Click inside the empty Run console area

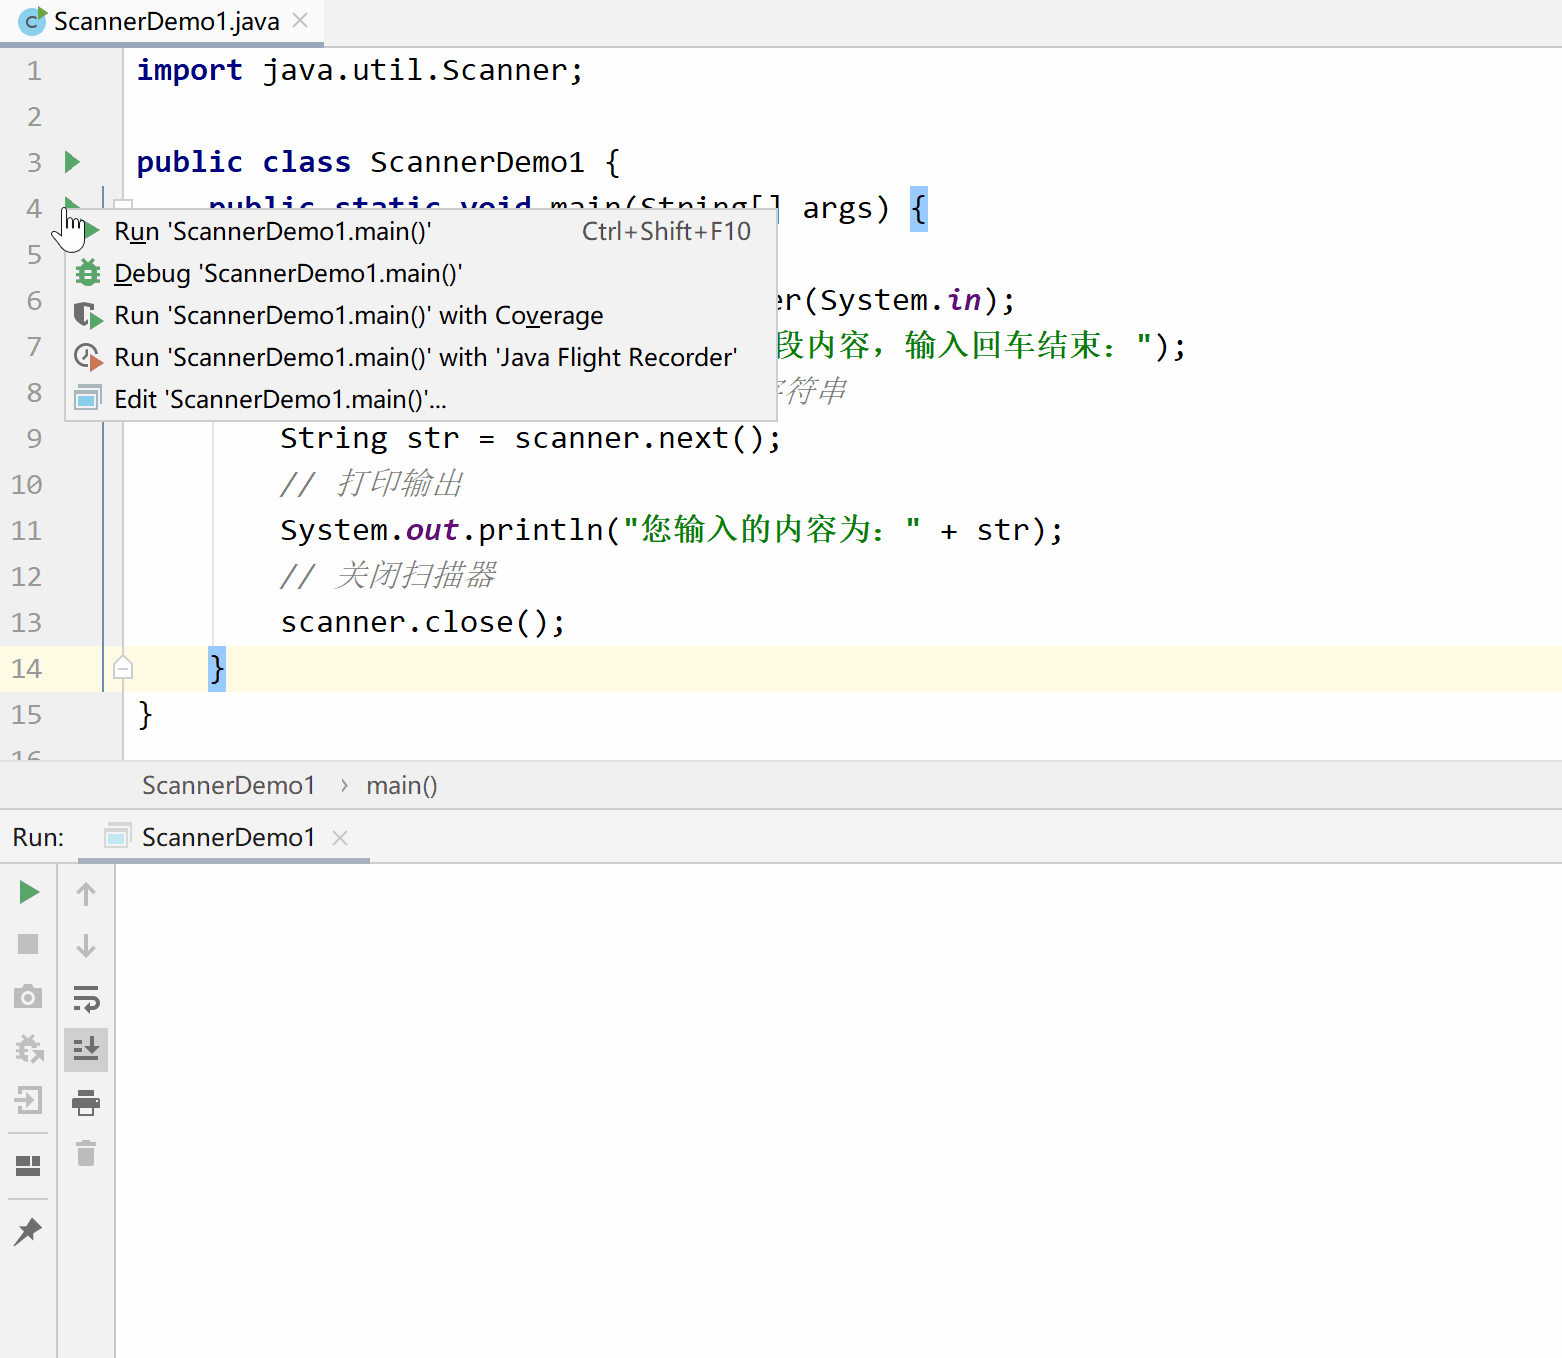pyautogui.click(x=838, y=1110)
